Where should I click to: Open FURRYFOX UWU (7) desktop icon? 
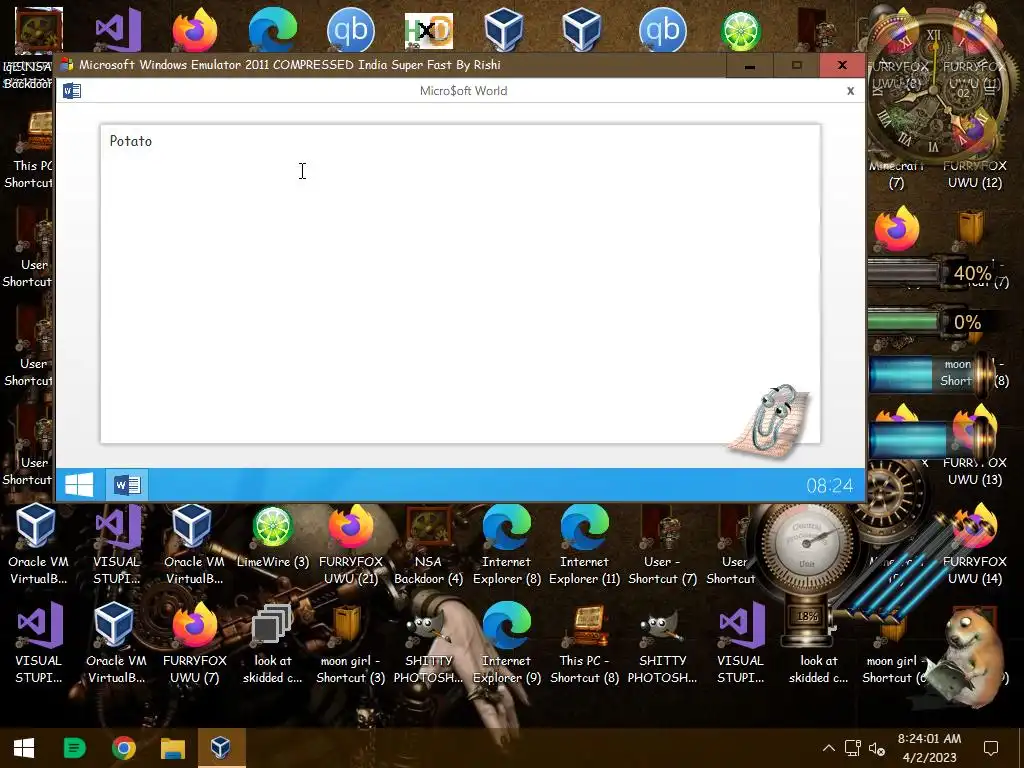(x=195, y=644)
